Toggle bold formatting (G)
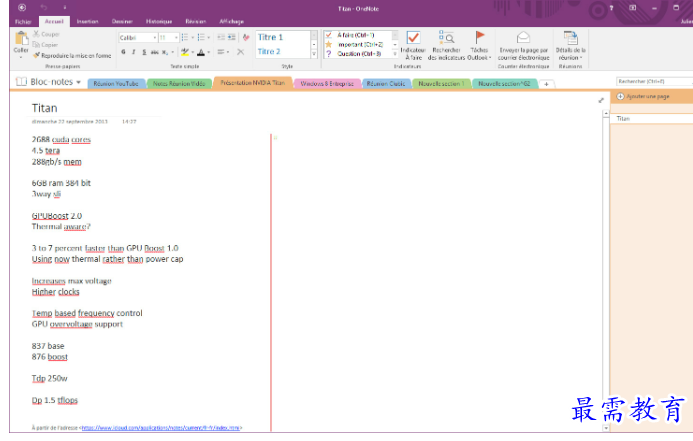Screen dimensions: 693x441 coord(123,52)
